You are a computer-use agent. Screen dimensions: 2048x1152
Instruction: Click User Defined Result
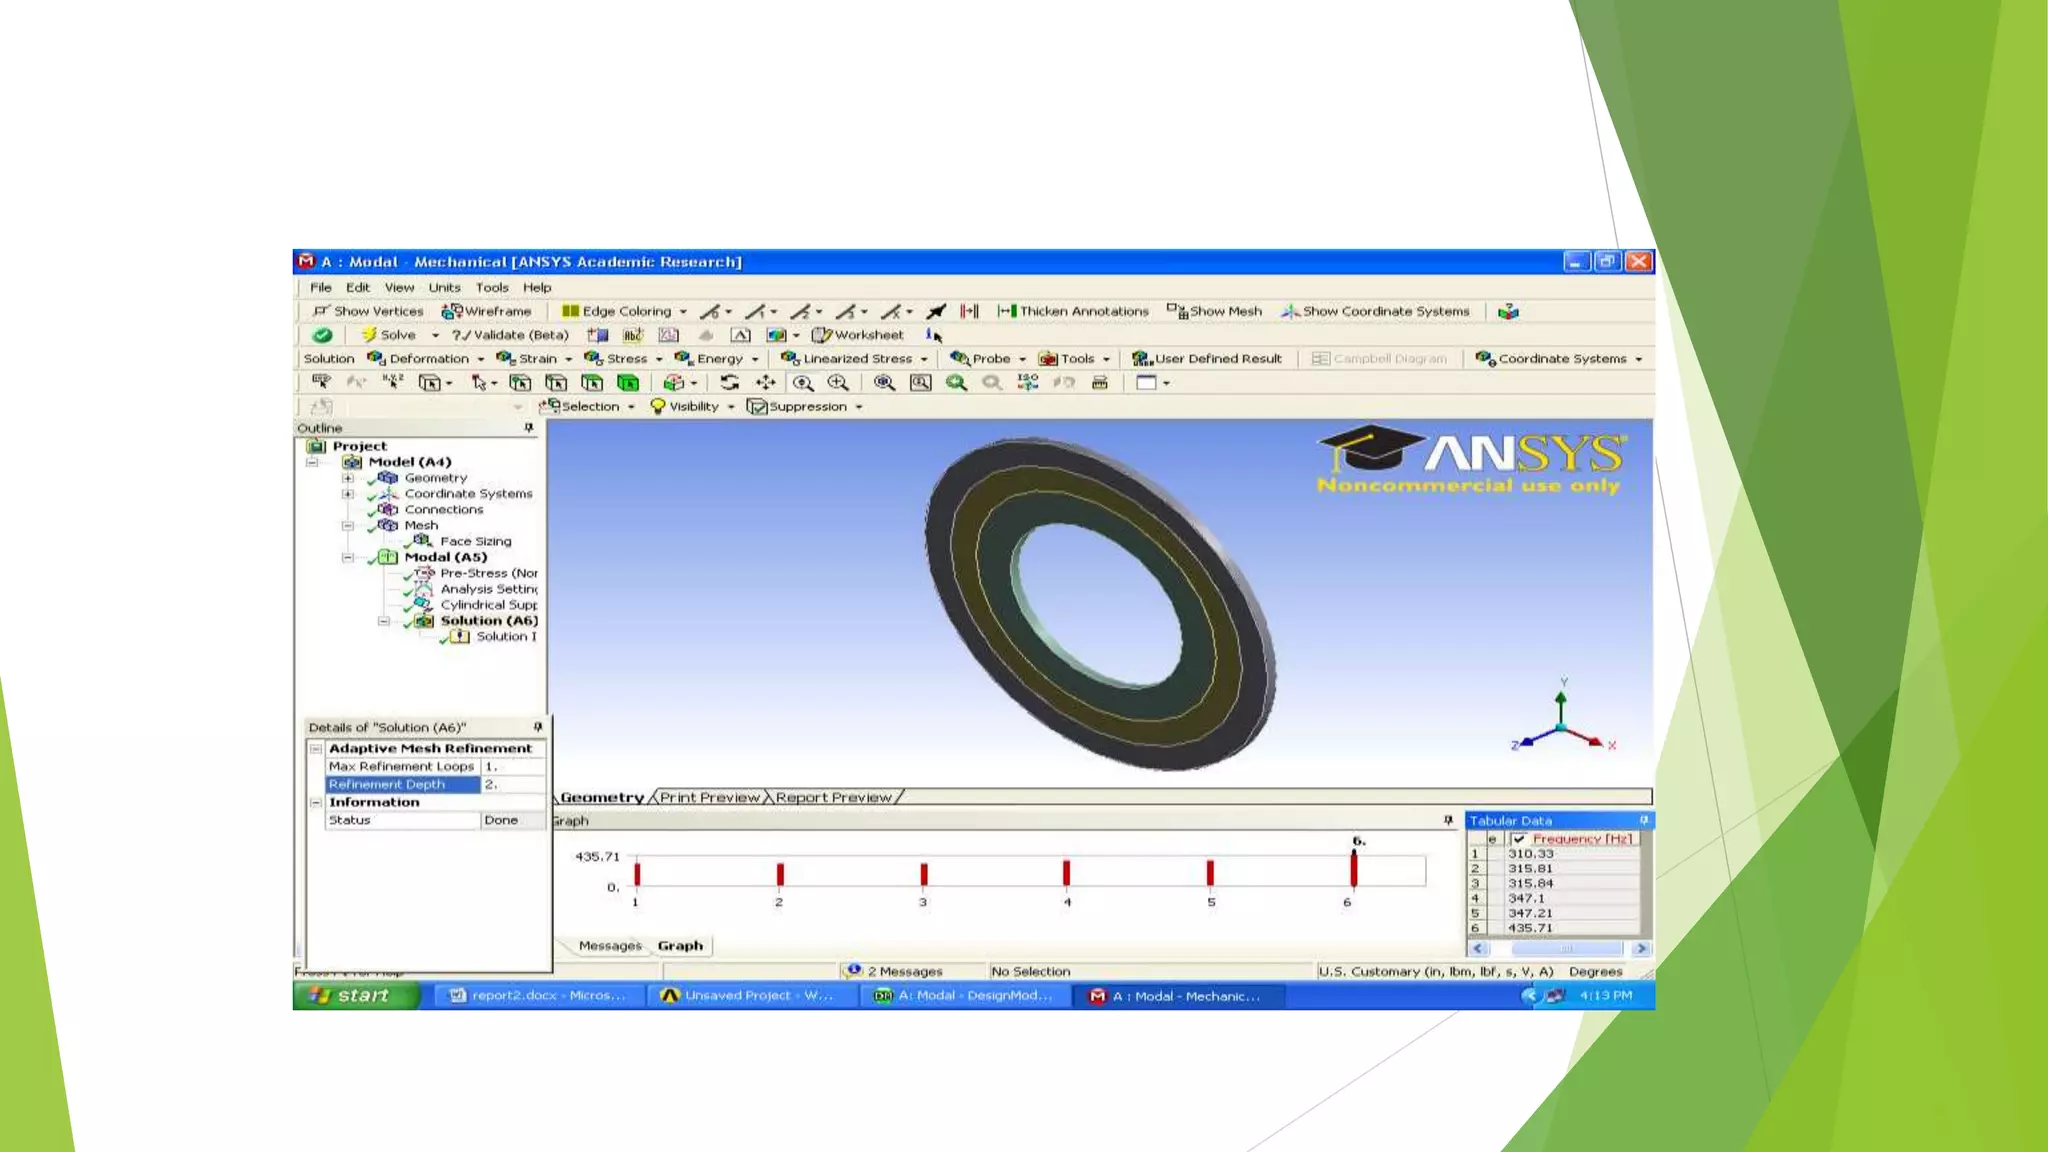(1207, 358)
